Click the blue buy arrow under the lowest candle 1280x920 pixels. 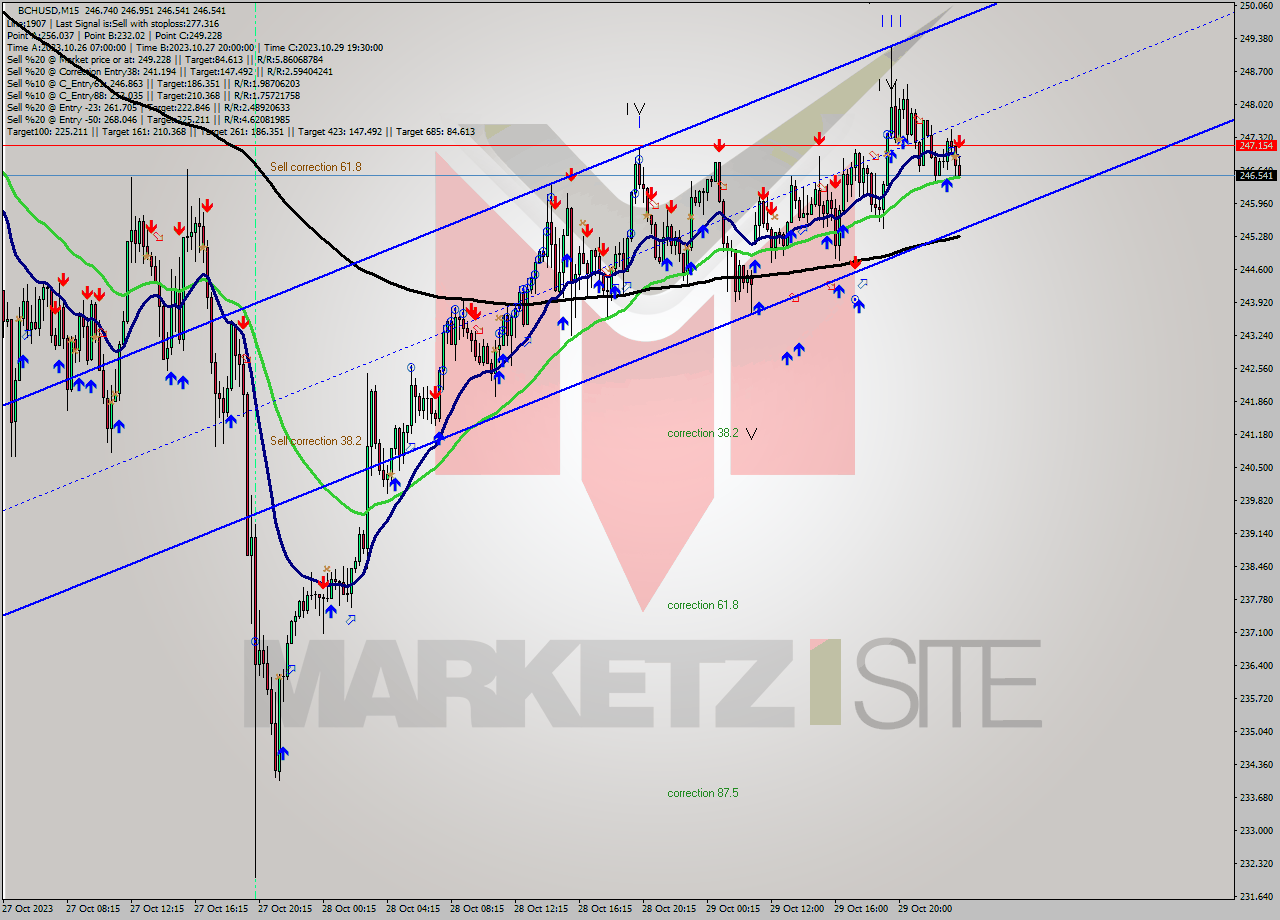pyautogui.click(x=283, y=754)
